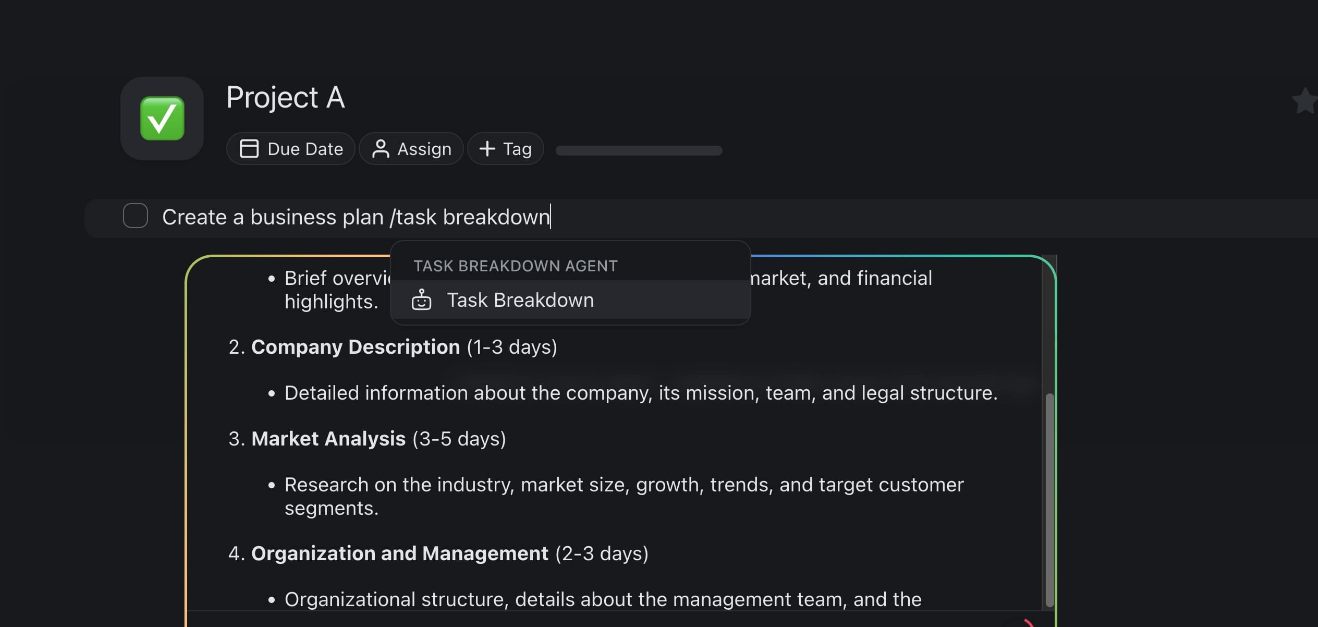The height and width of the screenshot is (627, 1318).
Task: Click the red arrow at the card bottom
Action: pos(1029,621)
